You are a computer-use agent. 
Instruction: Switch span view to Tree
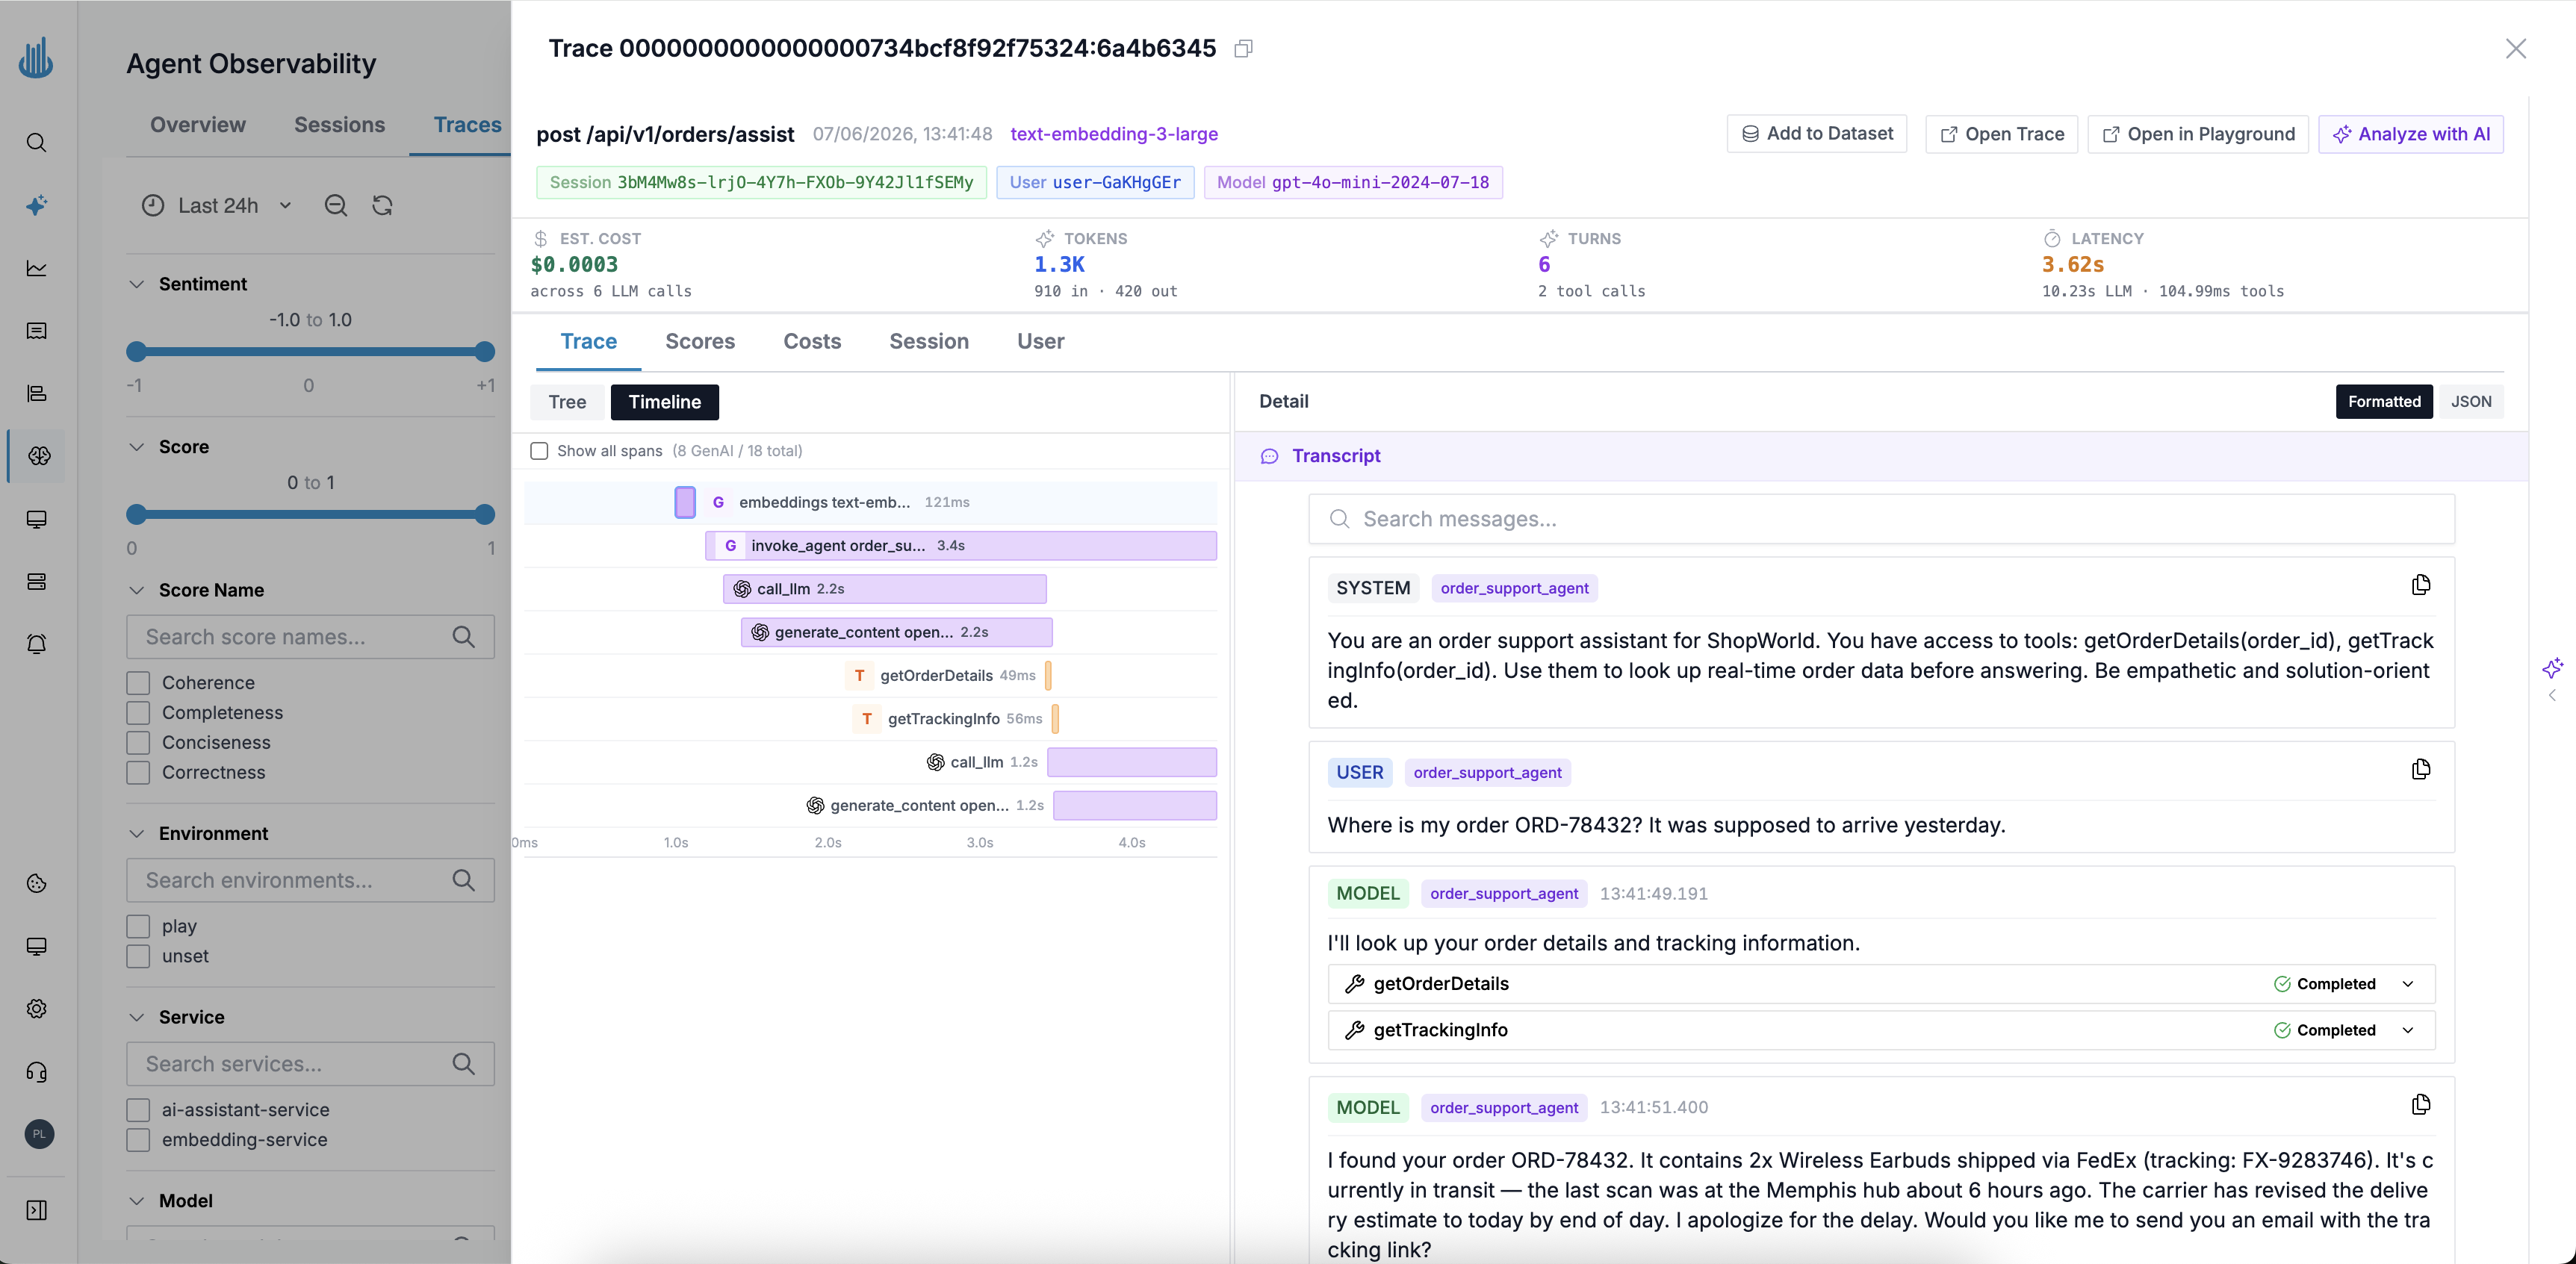click(x=567, y=402)
